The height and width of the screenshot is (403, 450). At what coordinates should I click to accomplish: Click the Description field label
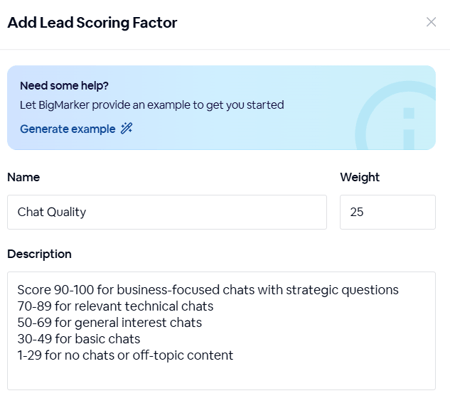point(39,254)
